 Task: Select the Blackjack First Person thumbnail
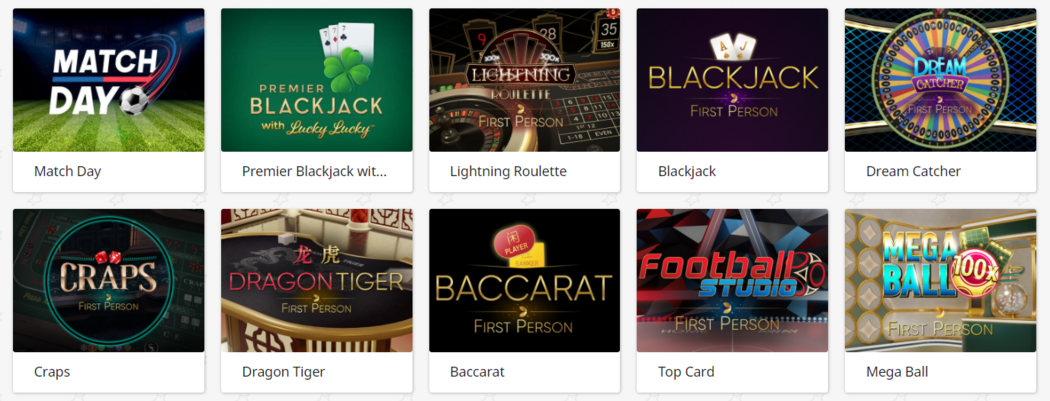[732, 80]
